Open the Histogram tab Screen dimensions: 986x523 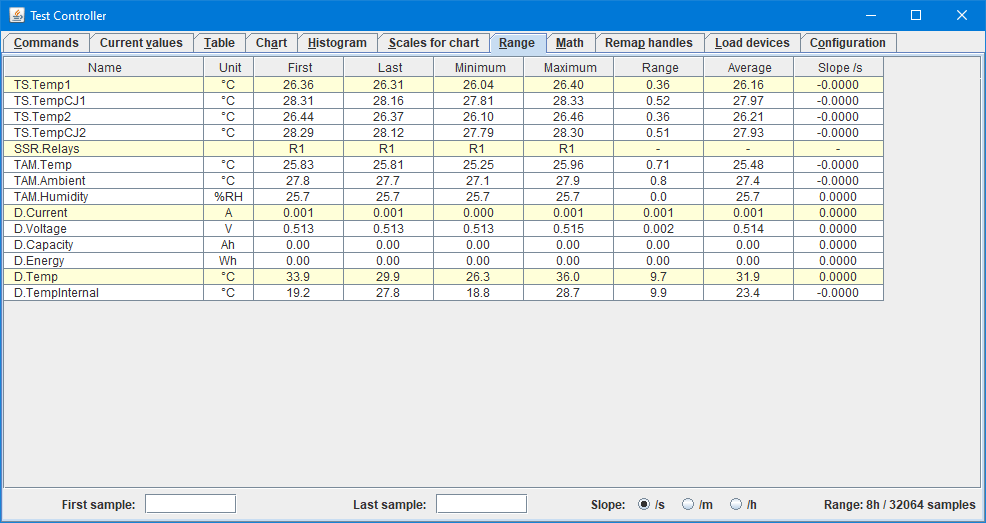[x=337, y=43]
